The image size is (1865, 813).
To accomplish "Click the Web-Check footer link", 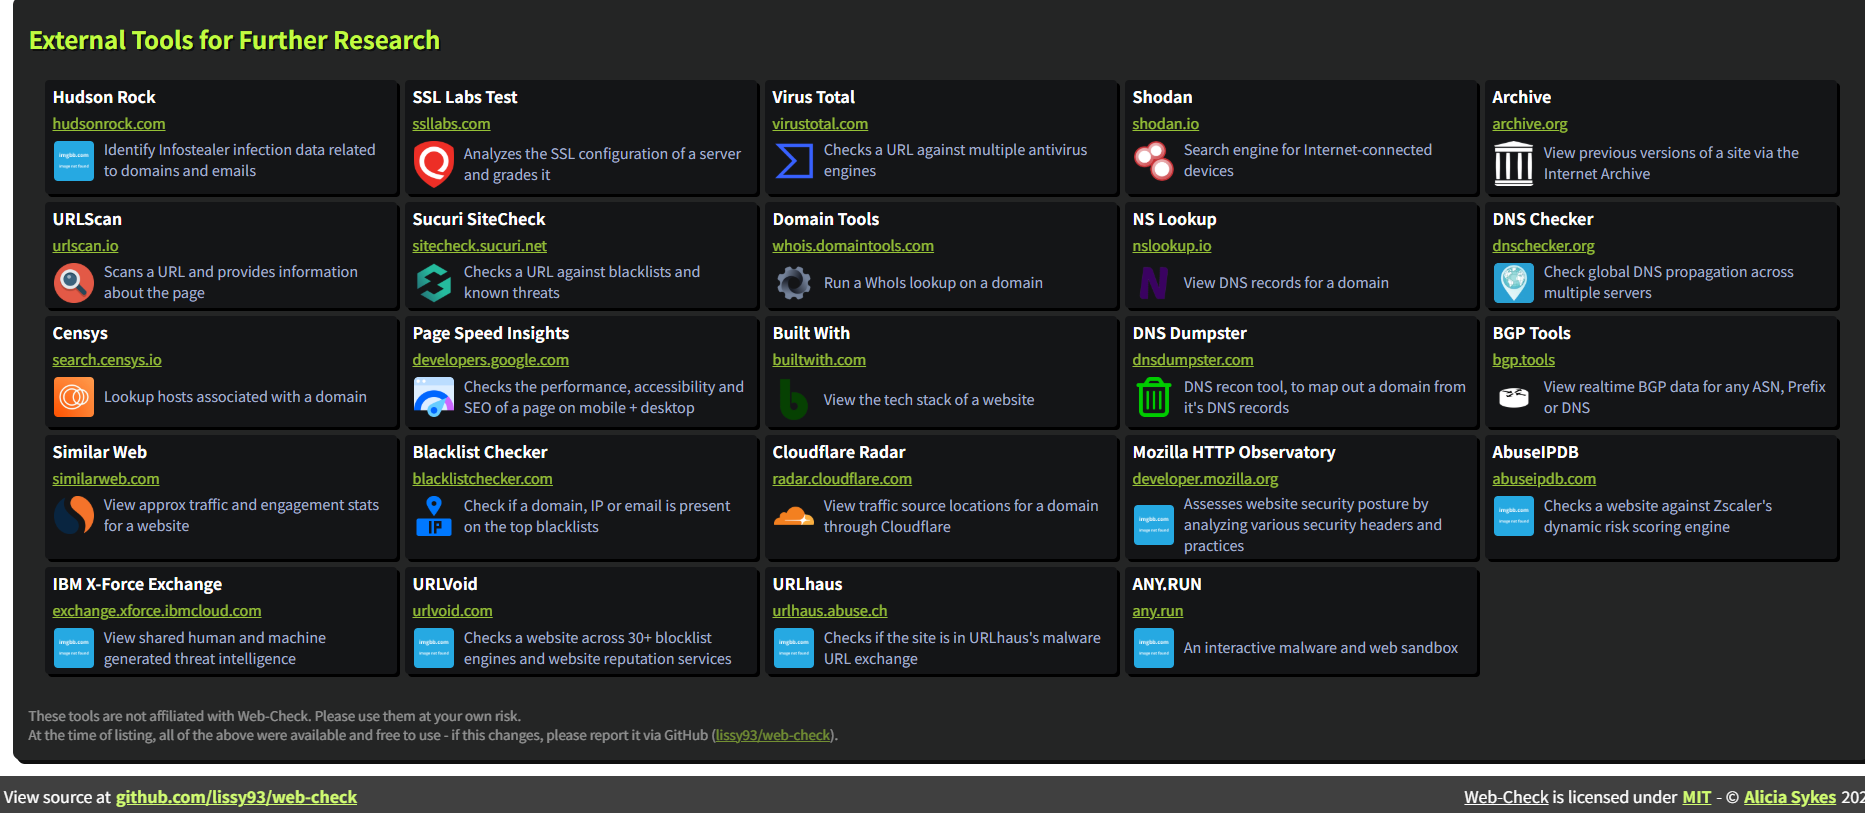I will (x=1506, y=797).
